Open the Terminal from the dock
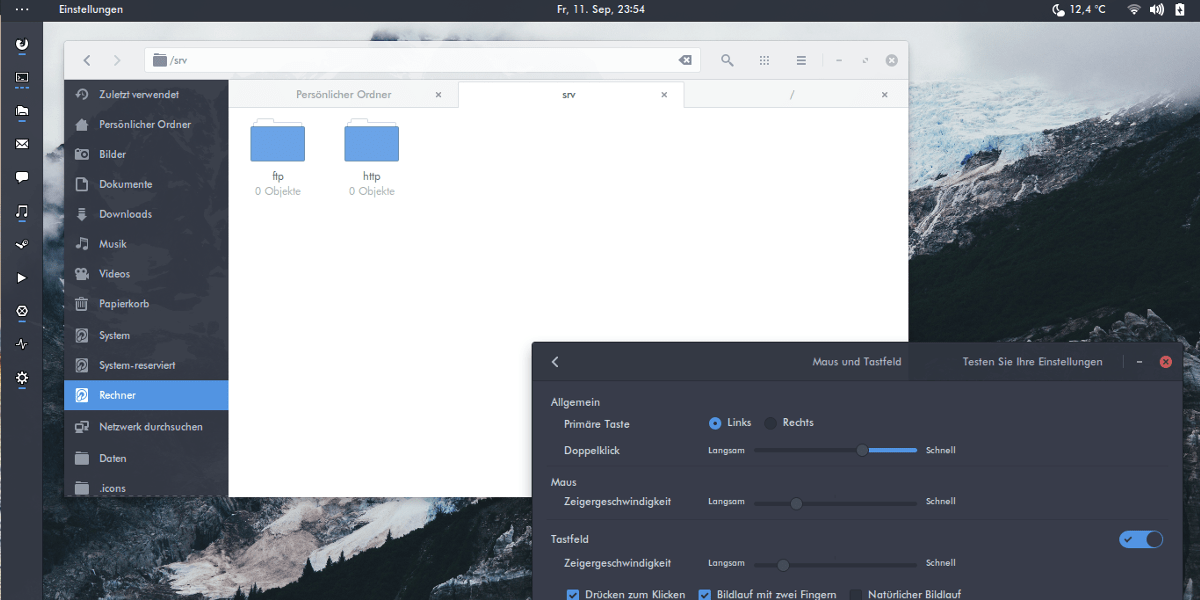1200x600 pixels. click(x=21, y=78)
